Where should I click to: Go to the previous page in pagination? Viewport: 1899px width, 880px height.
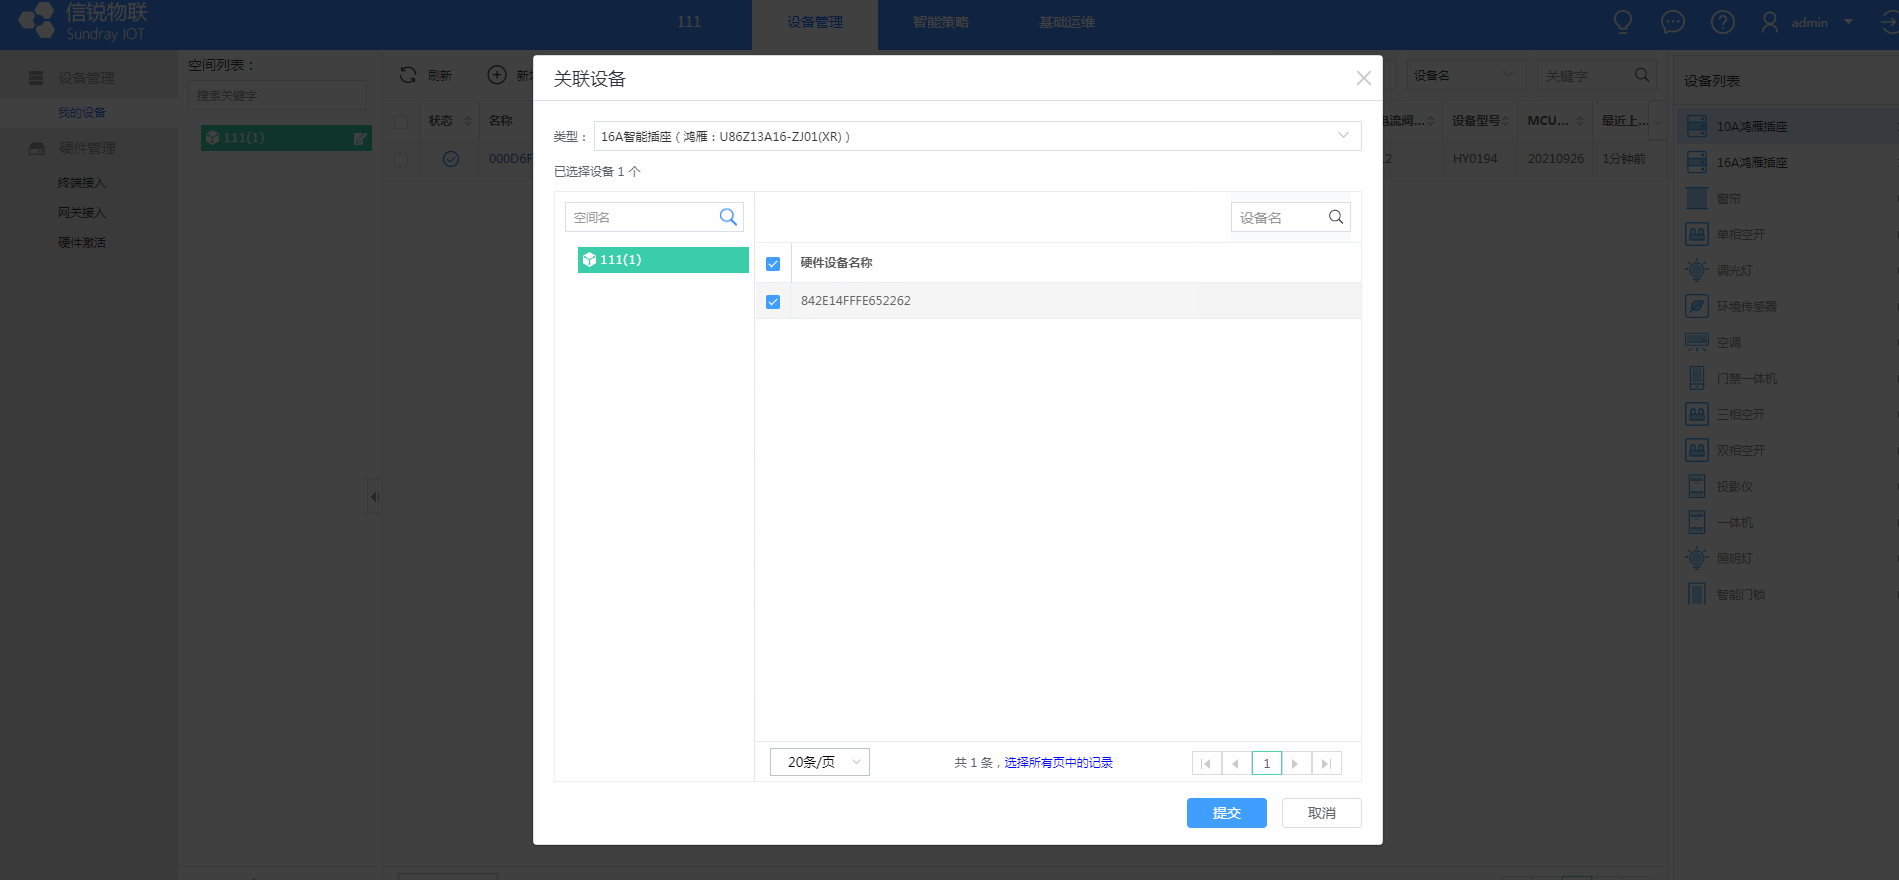tap(1237, 763)
